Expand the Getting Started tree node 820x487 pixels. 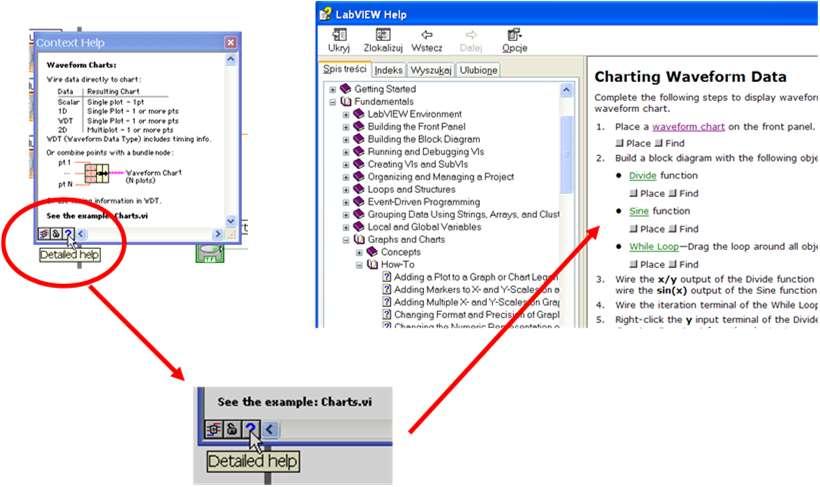(333, 89)
